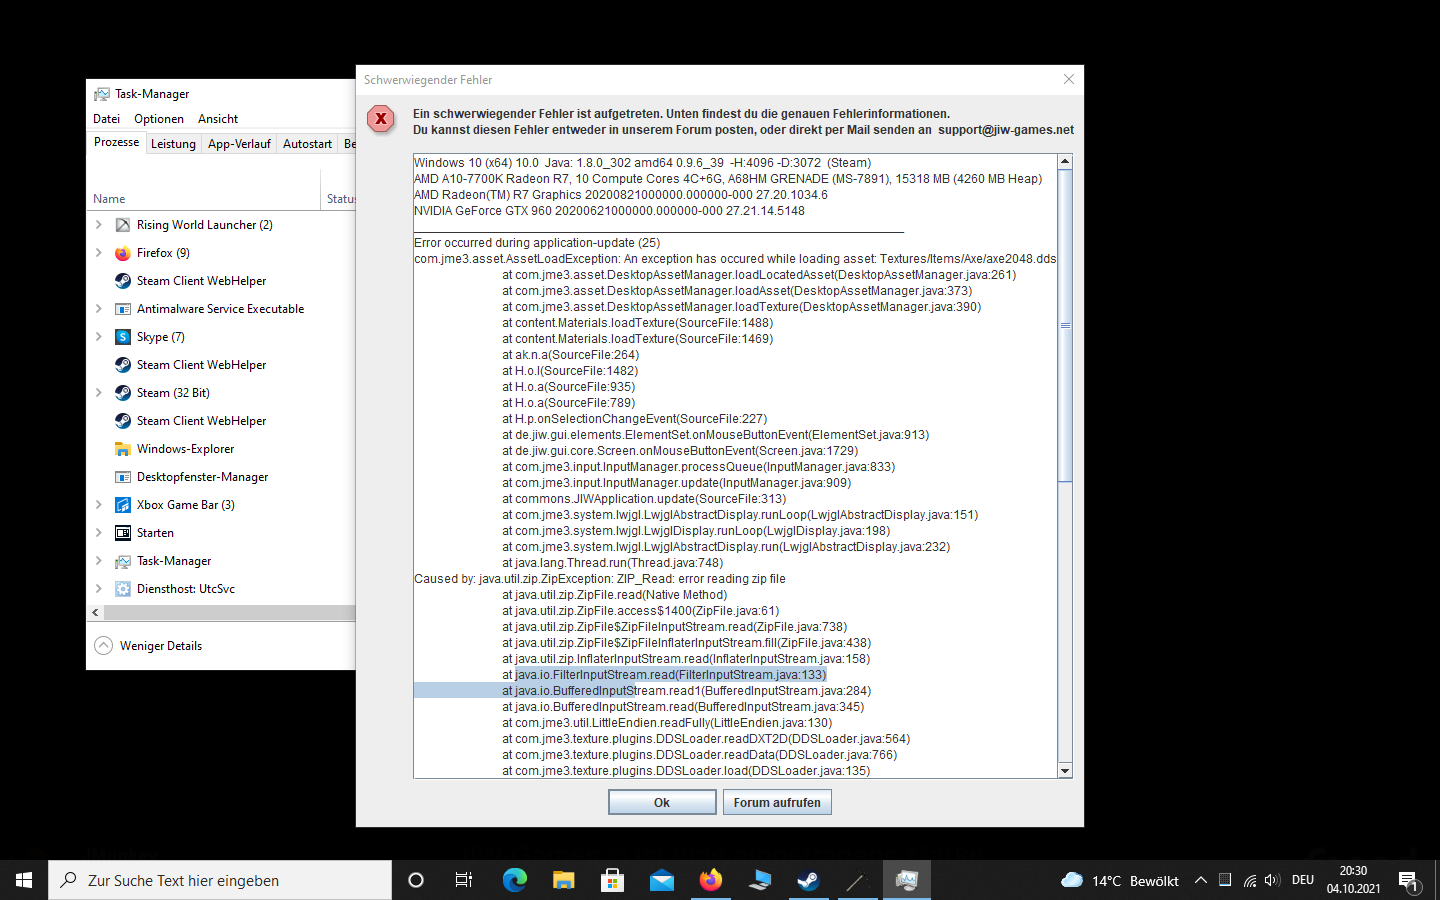
Task: Click the error log scroll-down arrow
Action: [x=1065, y=771]
